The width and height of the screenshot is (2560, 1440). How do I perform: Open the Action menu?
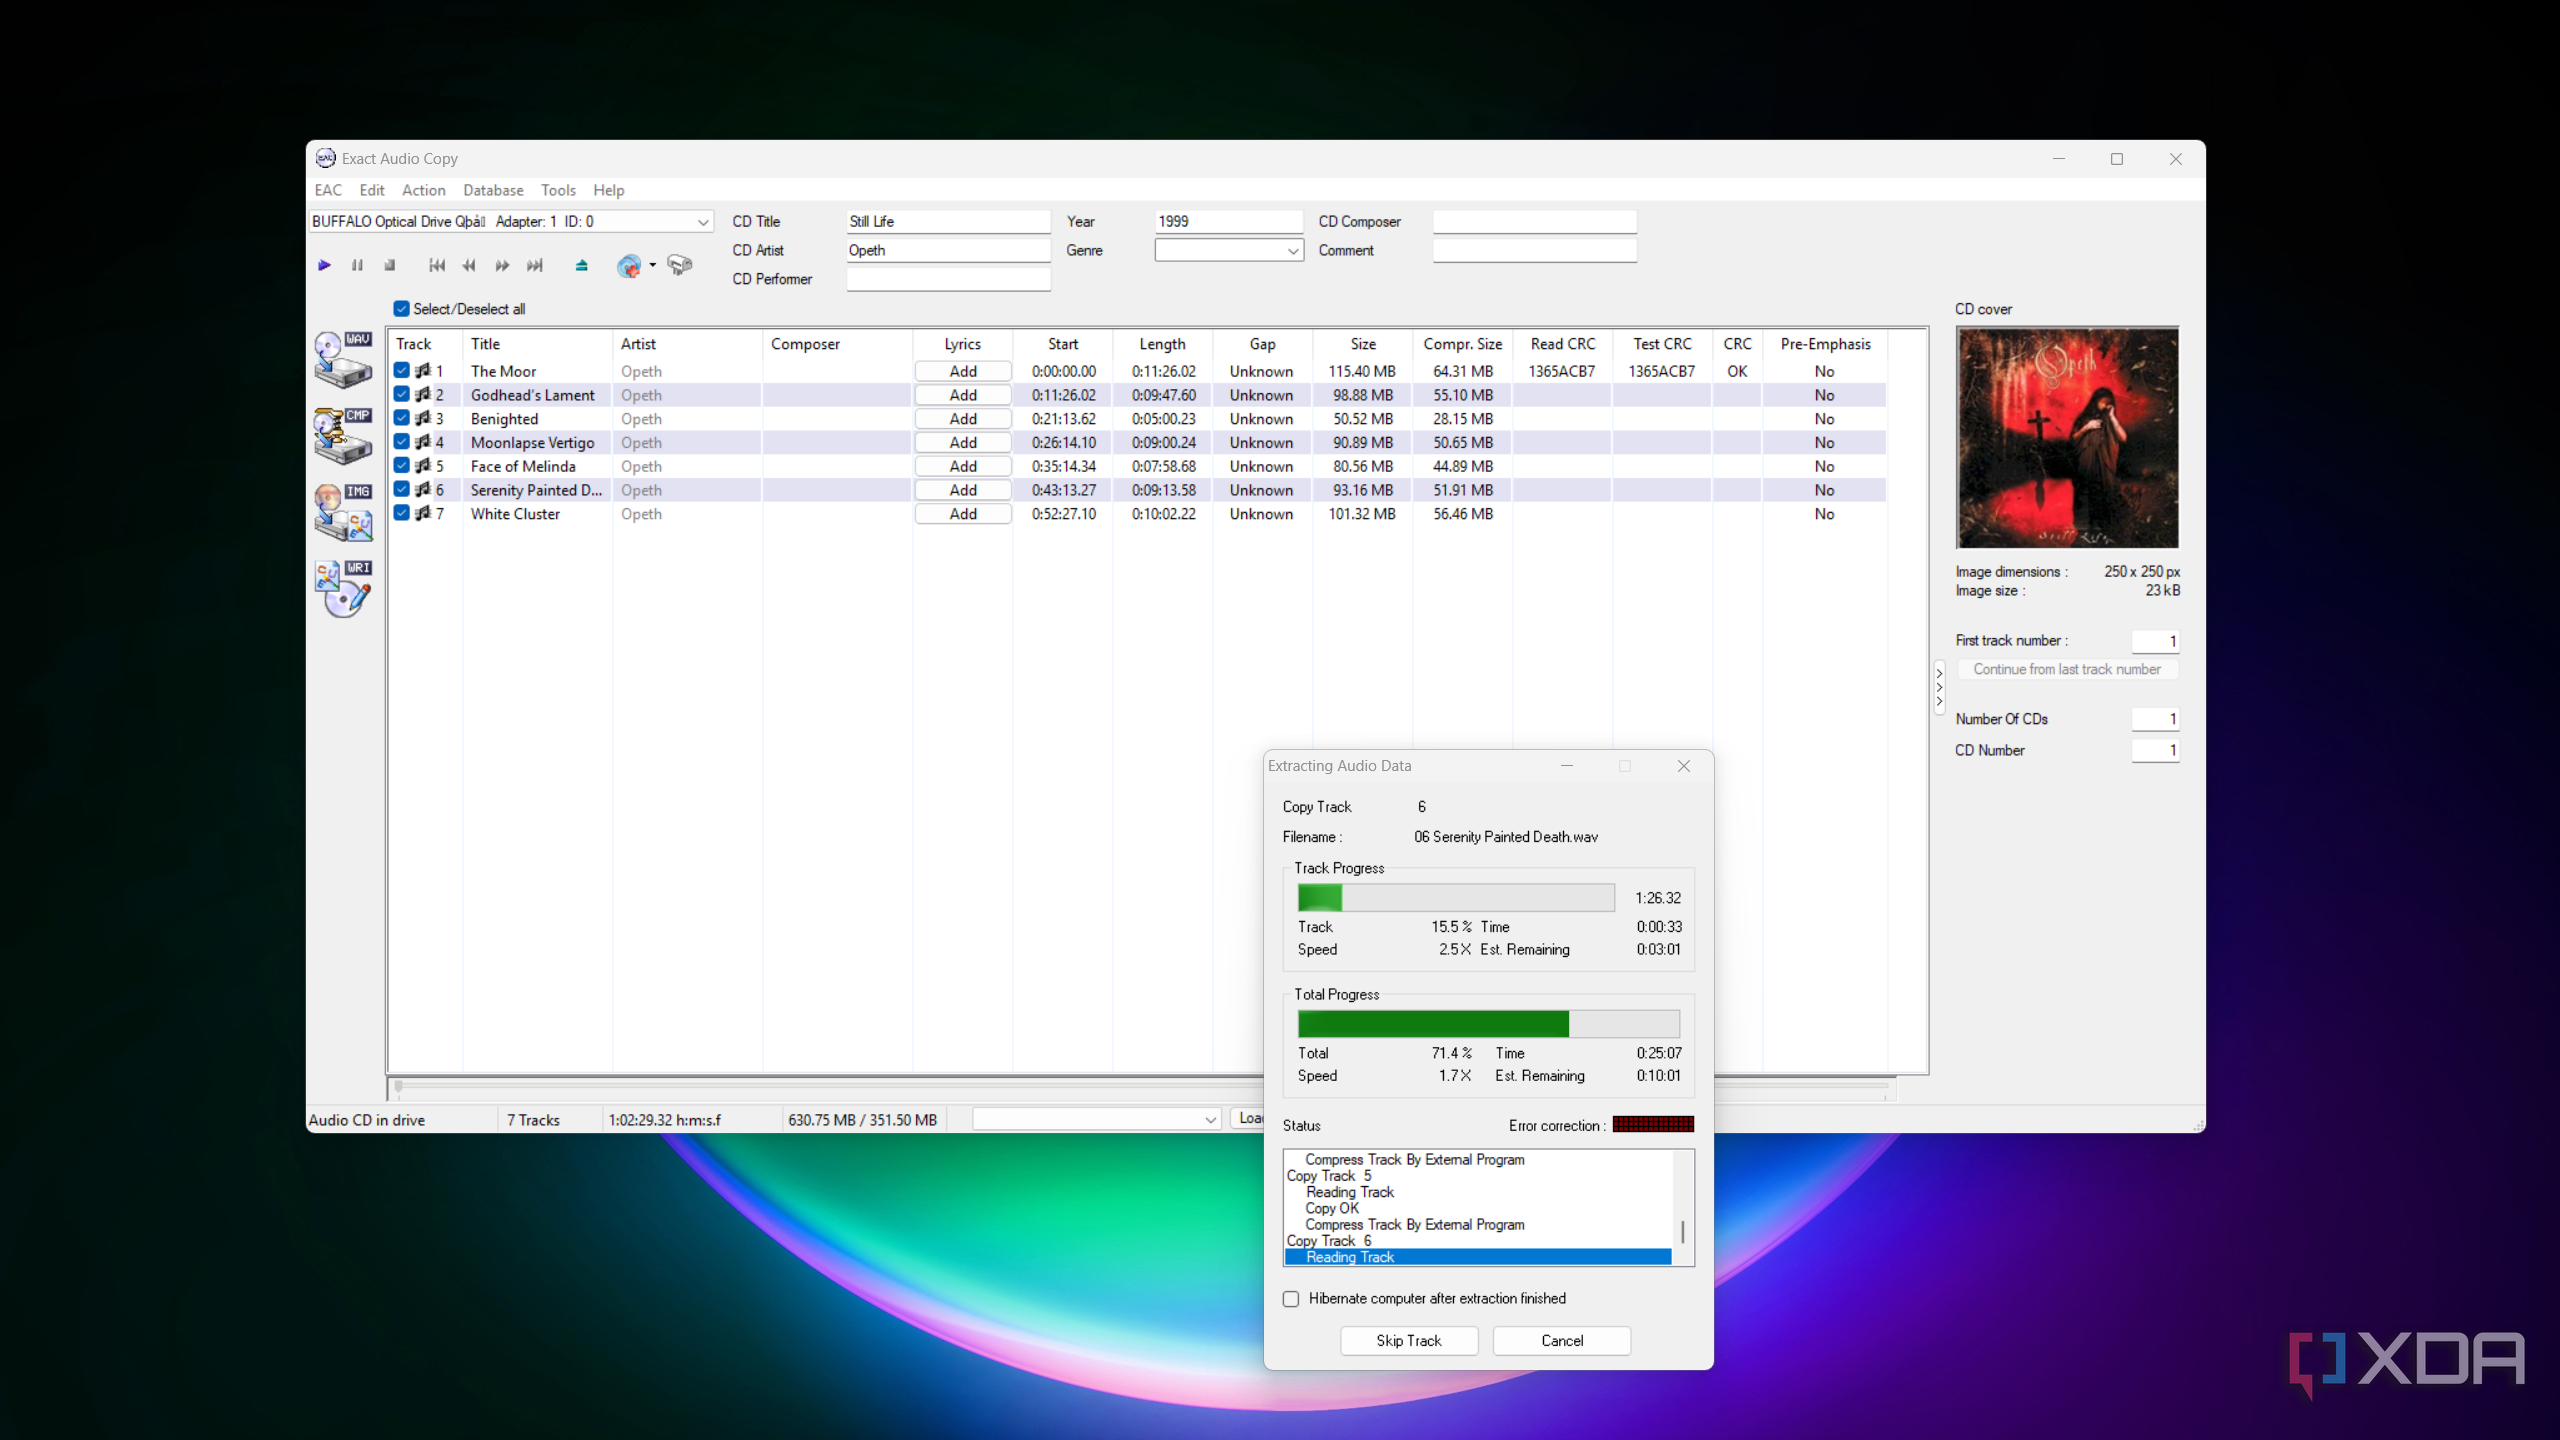click(424, 190)
